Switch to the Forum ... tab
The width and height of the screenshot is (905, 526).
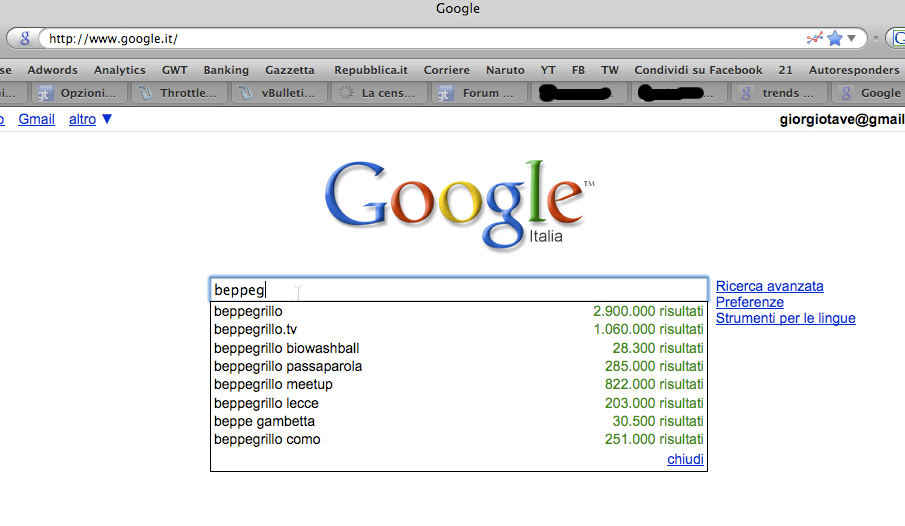pyautogui.click(x=481, y=93)
